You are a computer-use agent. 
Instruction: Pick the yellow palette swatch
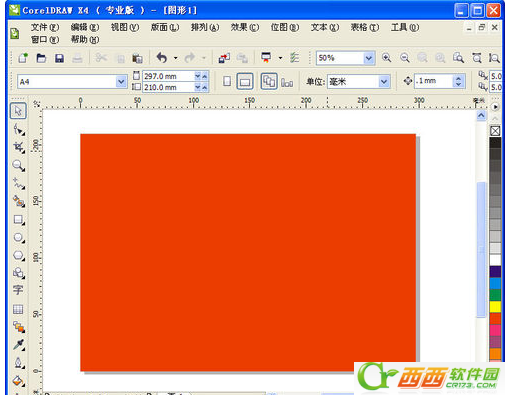click(x=495, y=306)
